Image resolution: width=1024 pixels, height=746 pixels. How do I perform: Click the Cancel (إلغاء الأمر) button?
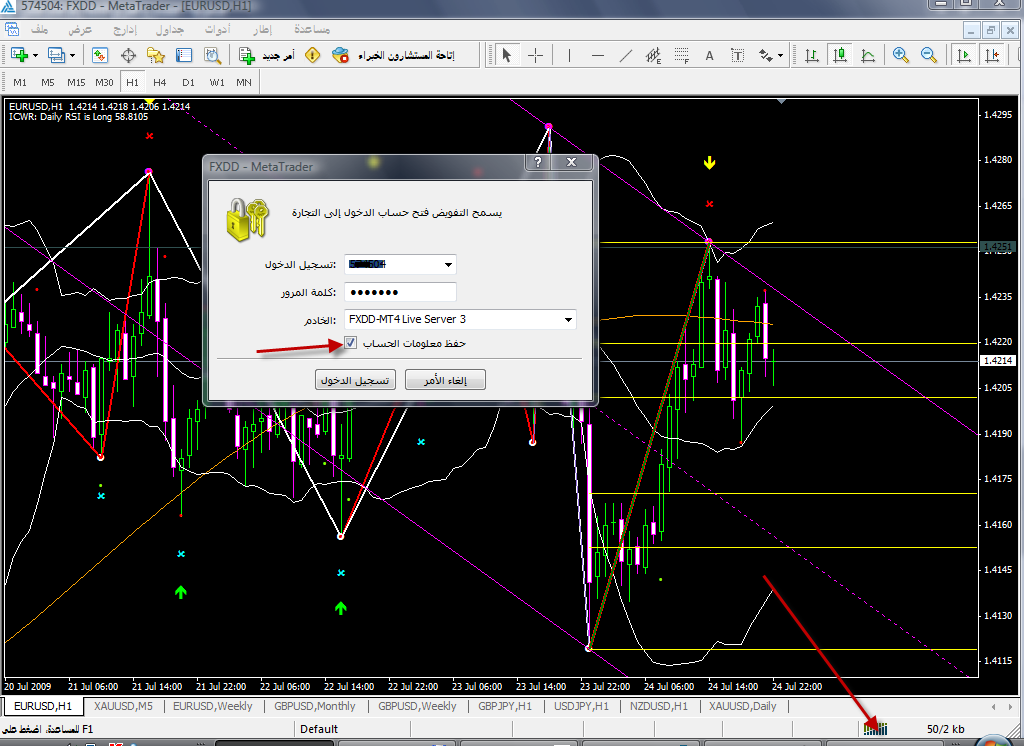445,380
